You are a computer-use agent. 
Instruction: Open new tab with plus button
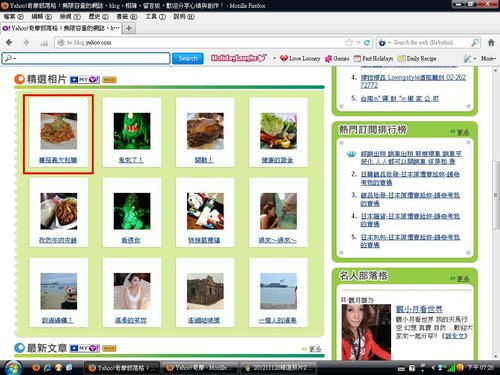click(129, 28)
